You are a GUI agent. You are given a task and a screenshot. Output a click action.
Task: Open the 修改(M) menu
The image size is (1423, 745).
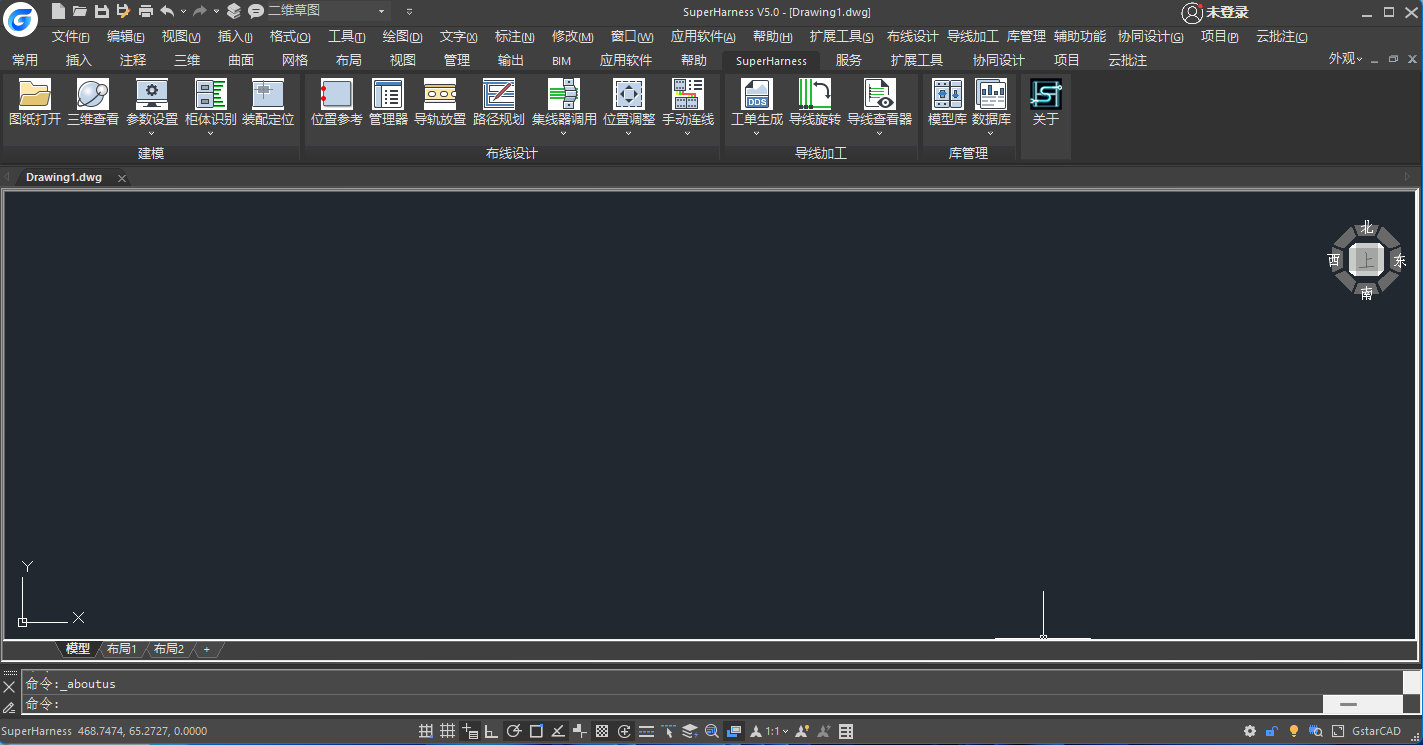pos(573,37)
